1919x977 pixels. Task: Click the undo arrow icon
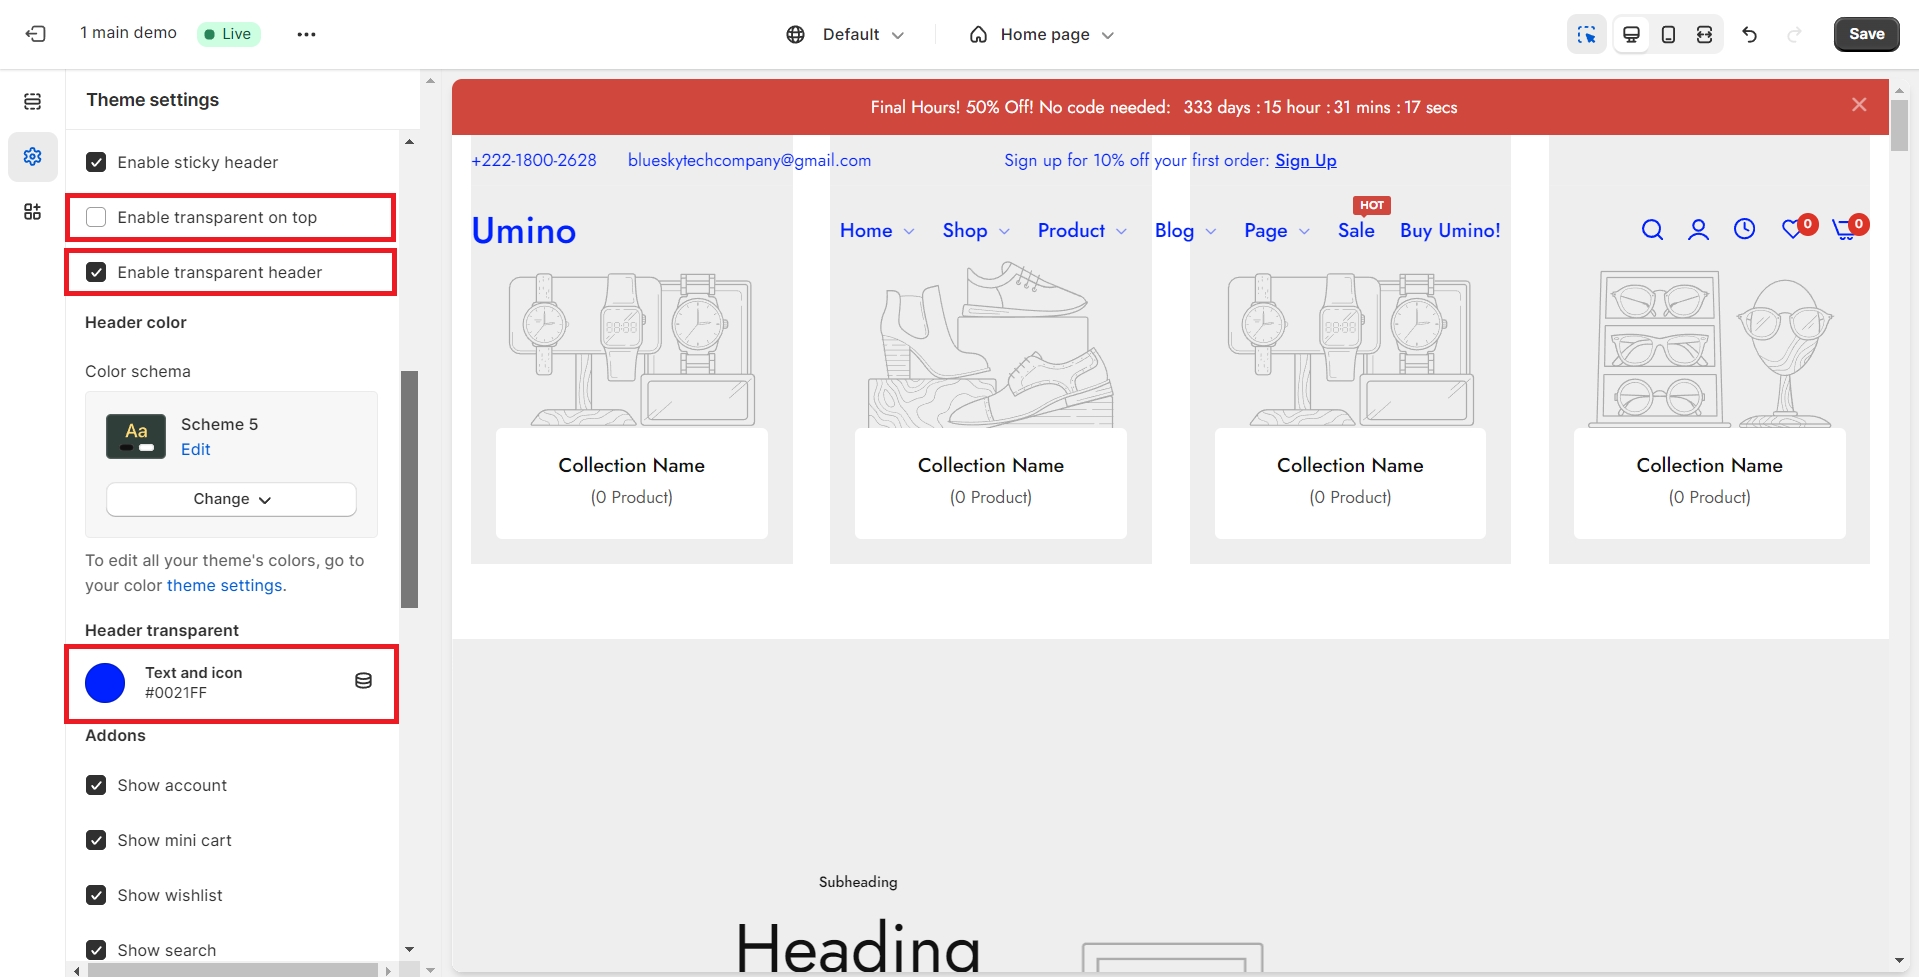(x=1749, y=34)
